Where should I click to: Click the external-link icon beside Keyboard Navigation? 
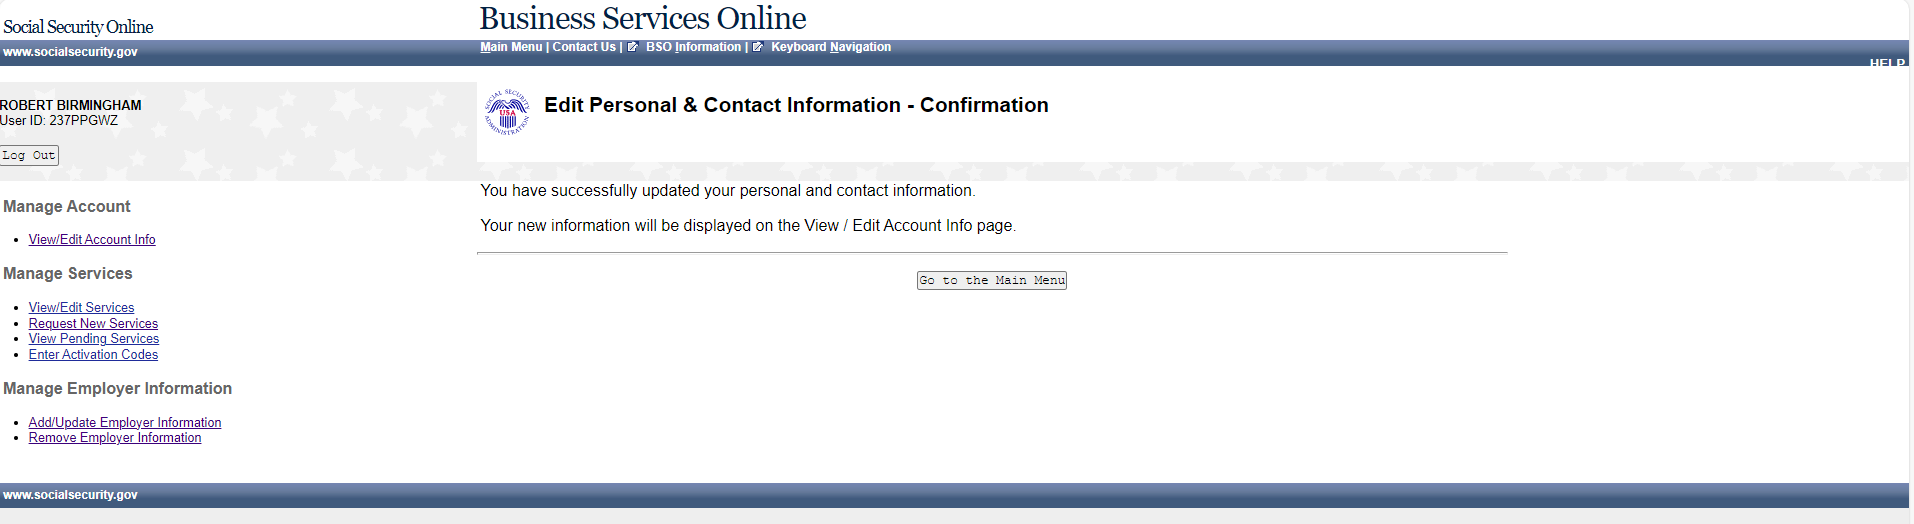coord(758,47)
